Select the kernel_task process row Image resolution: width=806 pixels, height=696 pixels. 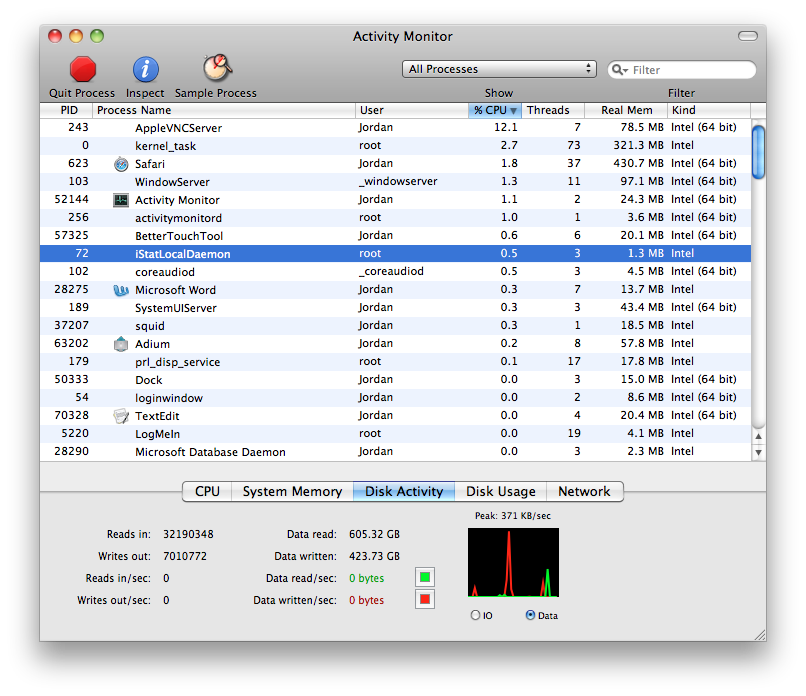(395, 145)
